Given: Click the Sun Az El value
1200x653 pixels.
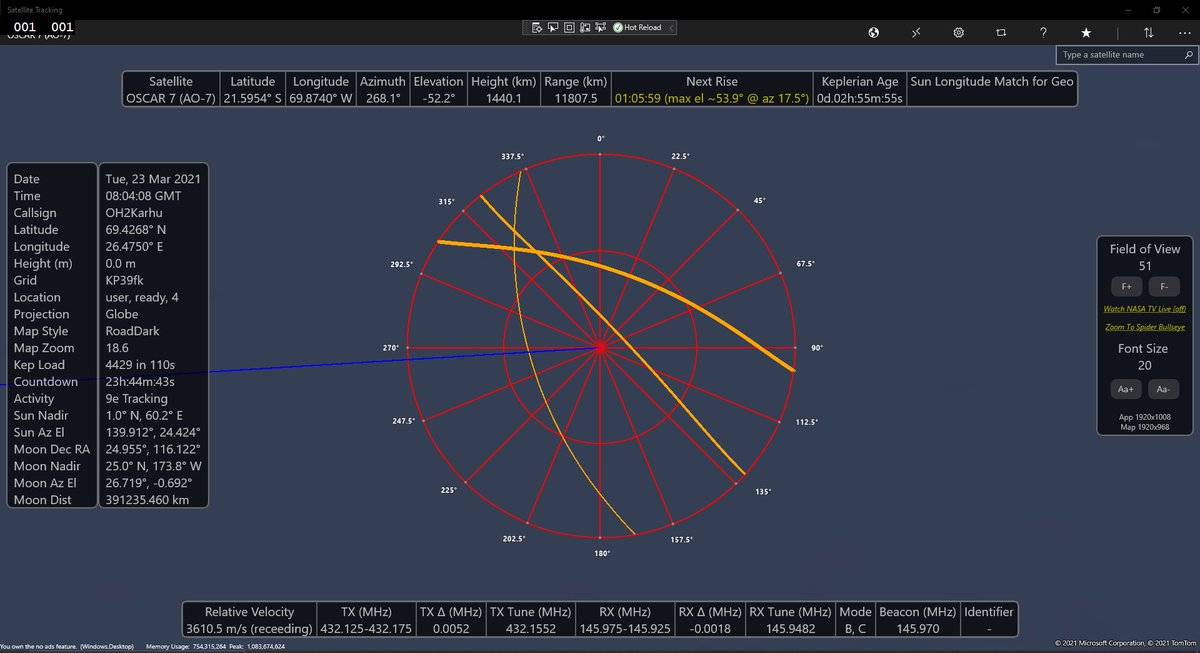Looking at the screenshot, I should (152, 432).
